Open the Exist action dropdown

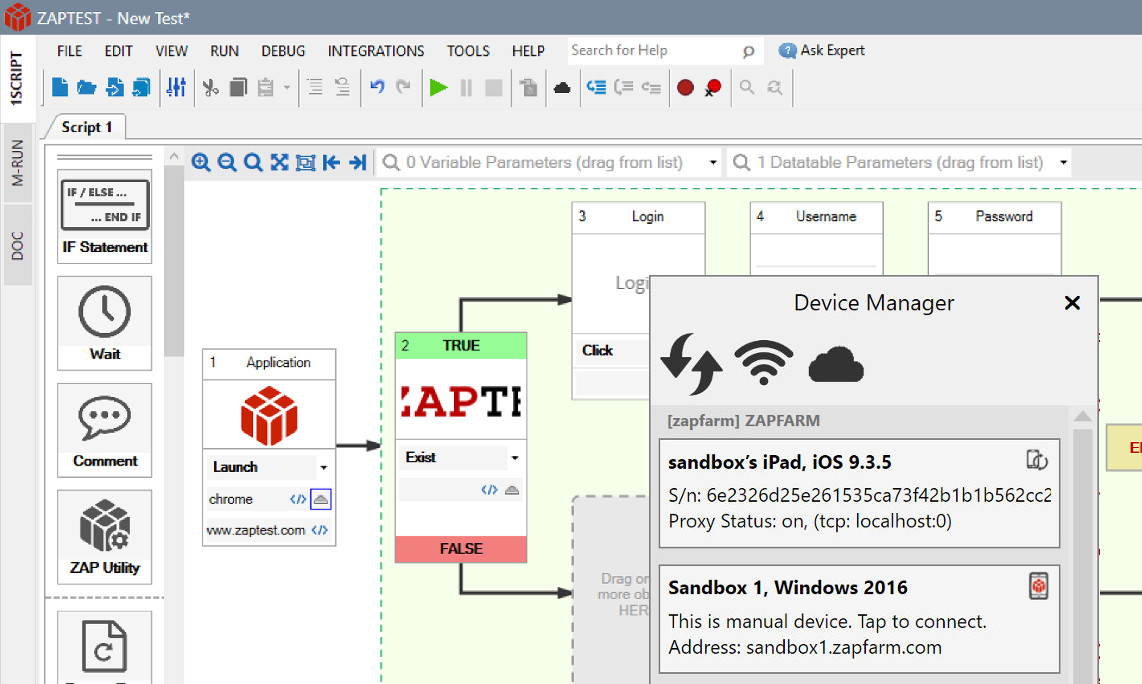pos(514,458)
